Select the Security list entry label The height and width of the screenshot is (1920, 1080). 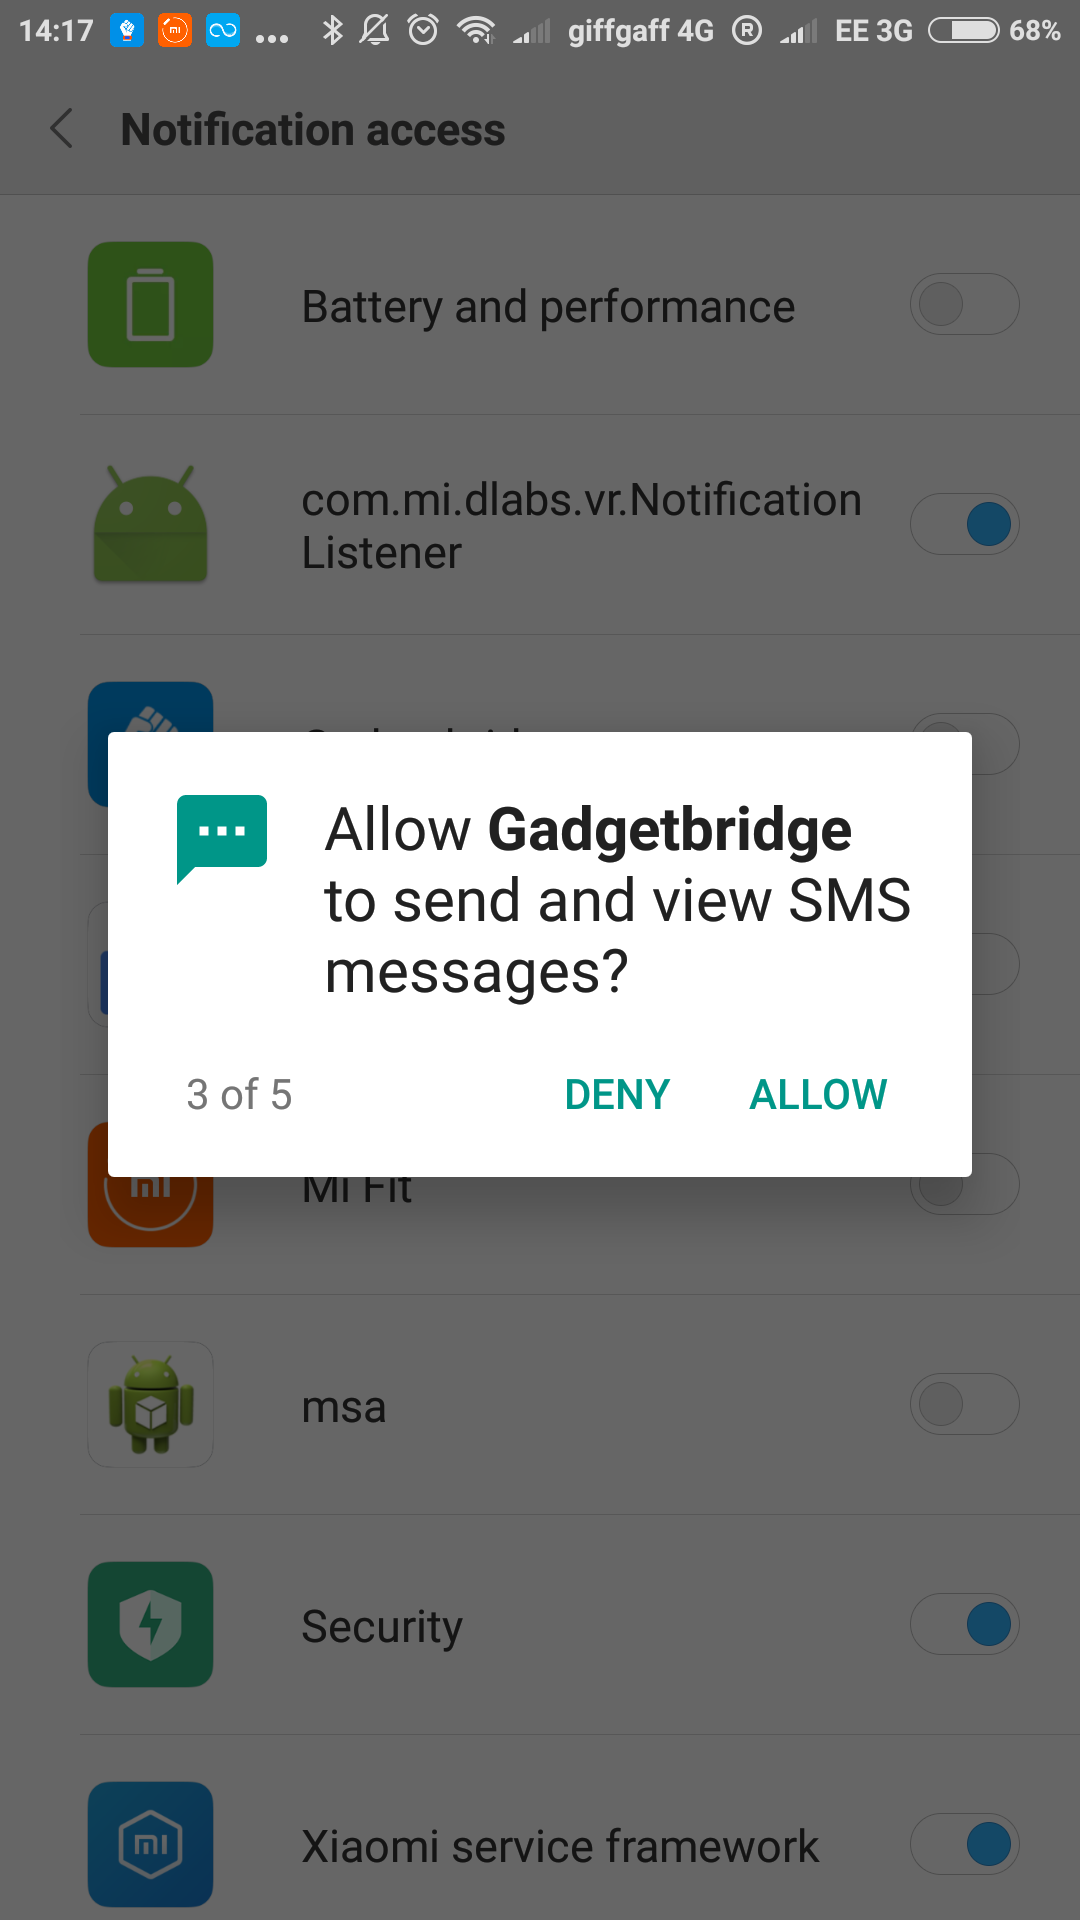(382, 1627)
